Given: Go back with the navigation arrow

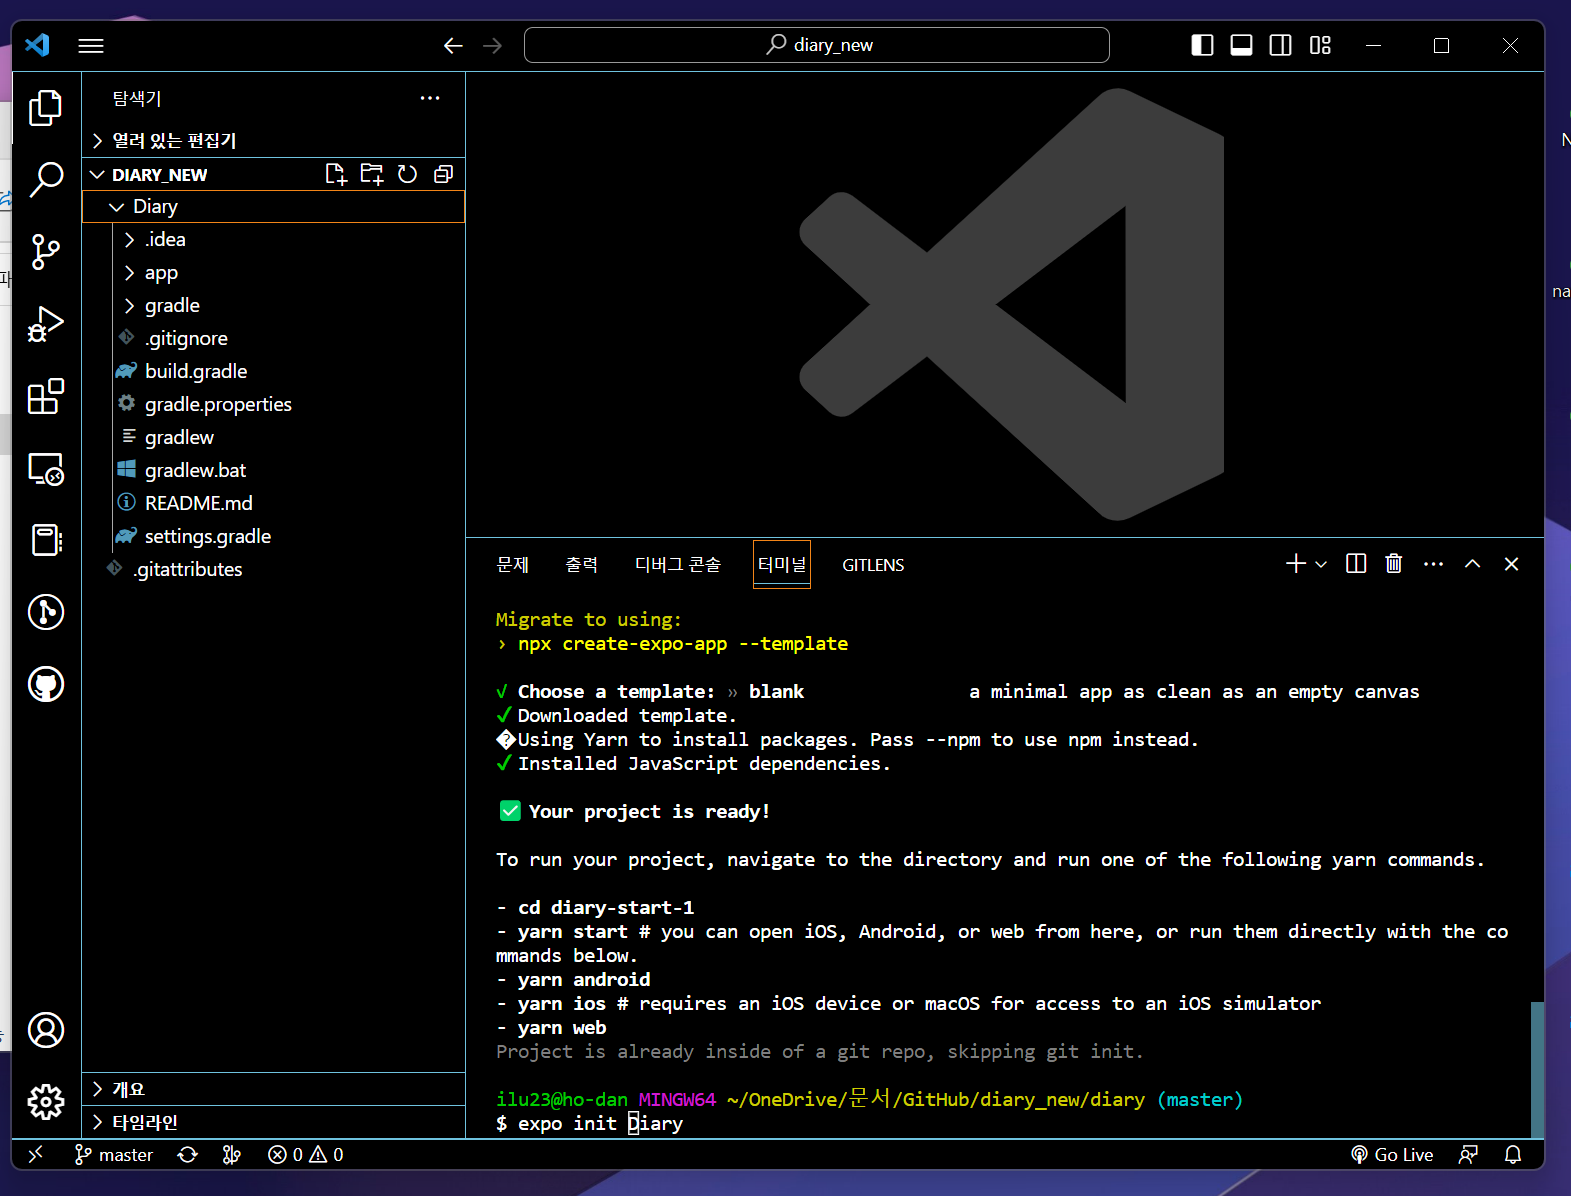Looking at the screenshot, I should click(x=453, y=46).
